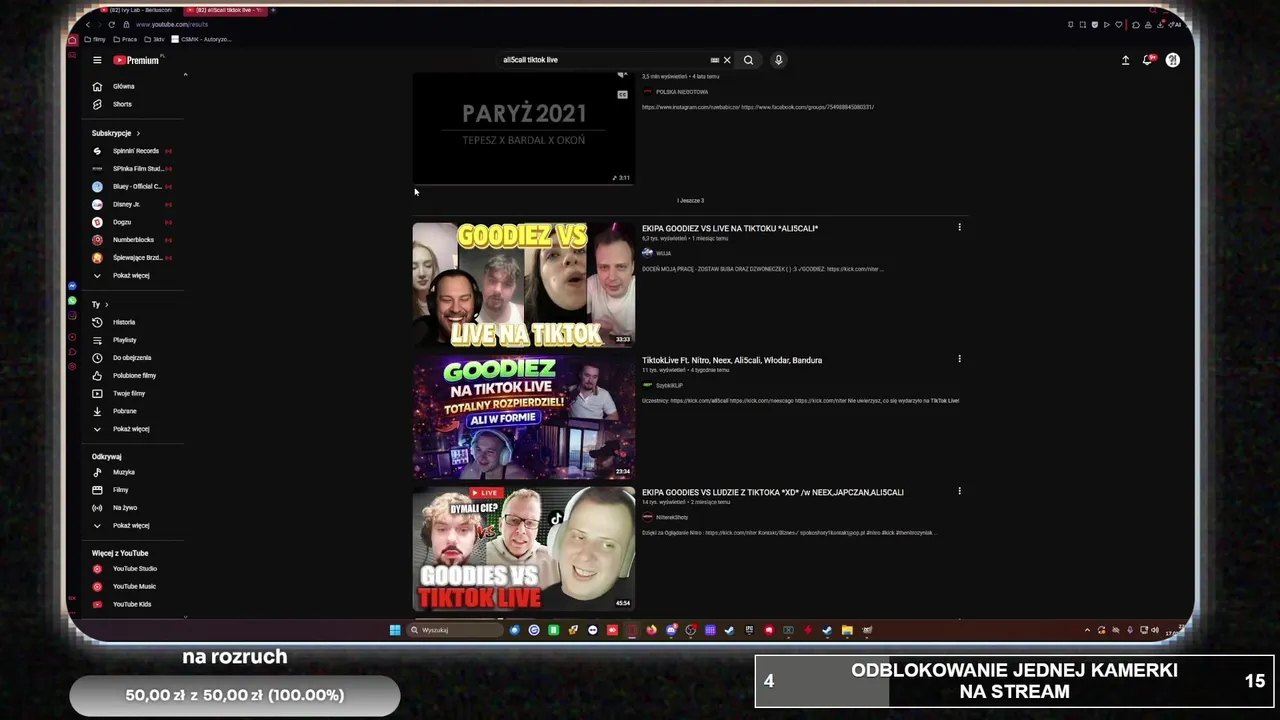The height and width of the screenshot is (720, 1280).
Task: Open options menu for TiktokLive Ft. Nitro video
Action: pos(959,359)
